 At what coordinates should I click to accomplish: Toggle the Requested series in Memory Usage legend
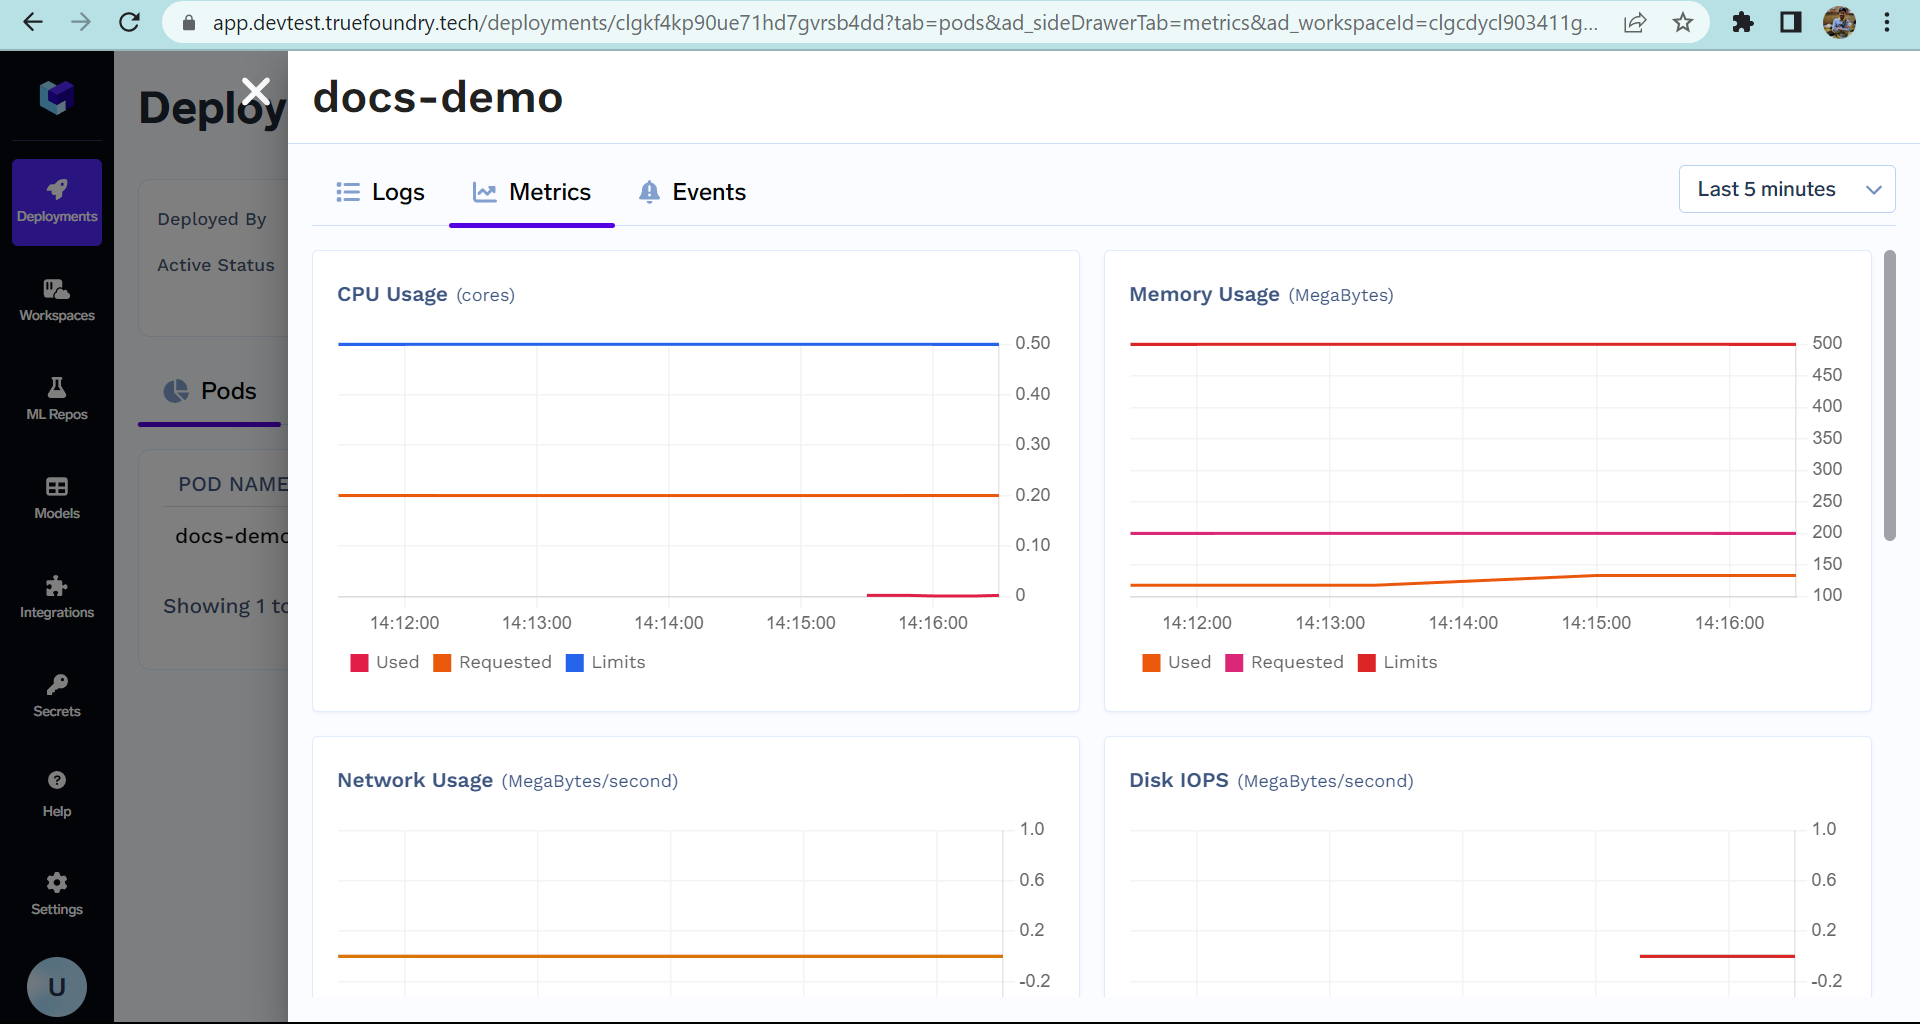click(1285, 663)
